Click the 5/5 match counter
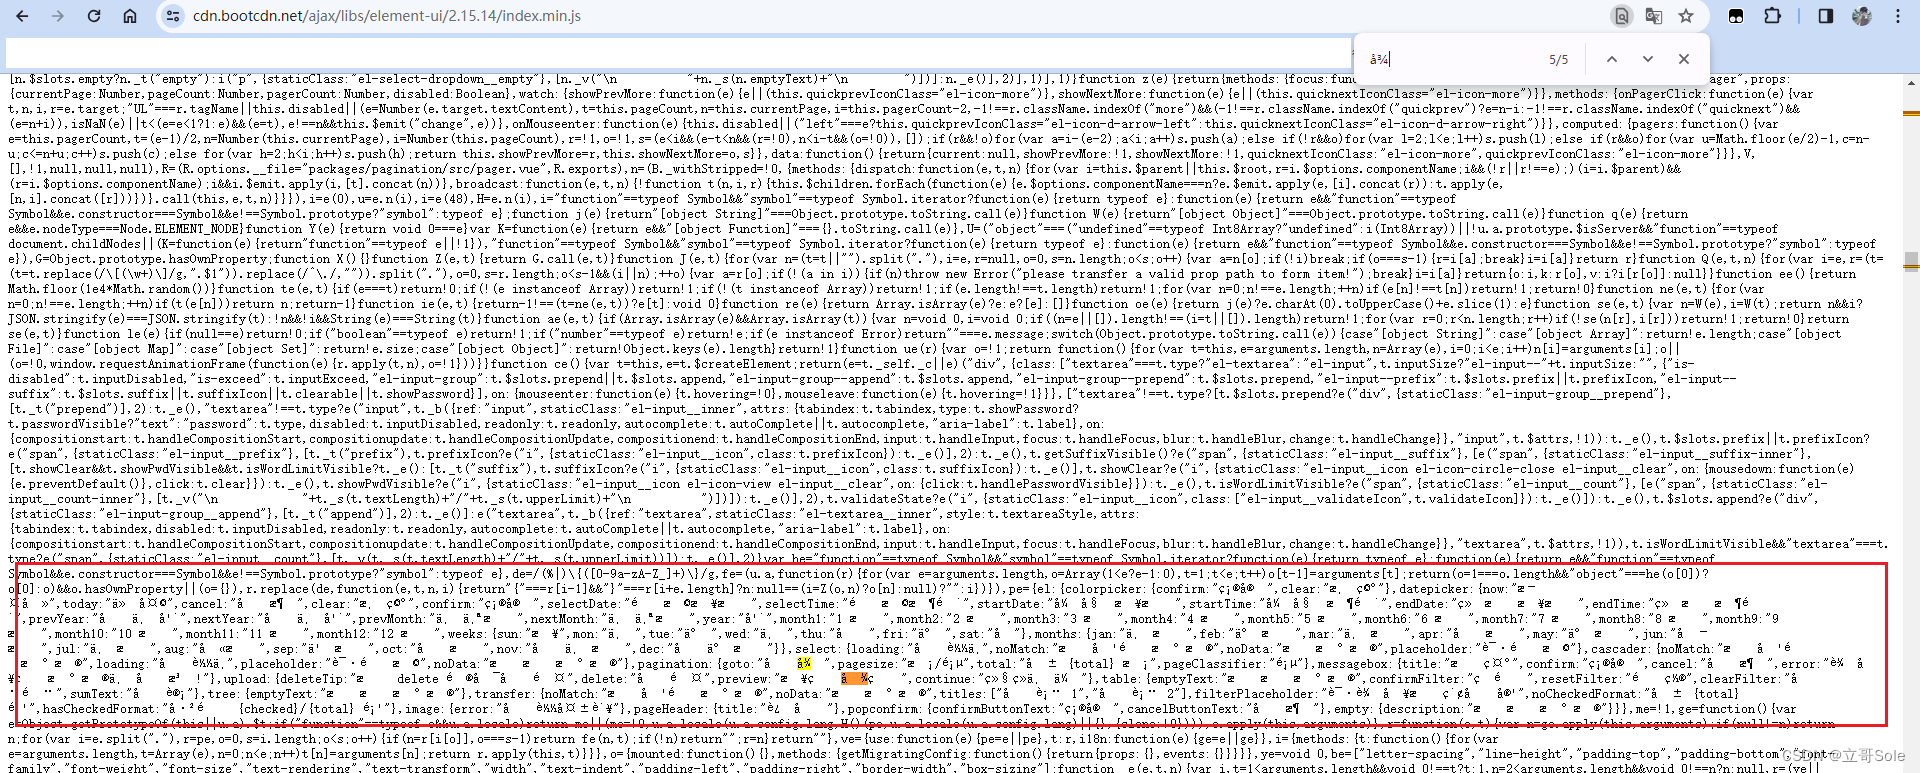 1558,60
